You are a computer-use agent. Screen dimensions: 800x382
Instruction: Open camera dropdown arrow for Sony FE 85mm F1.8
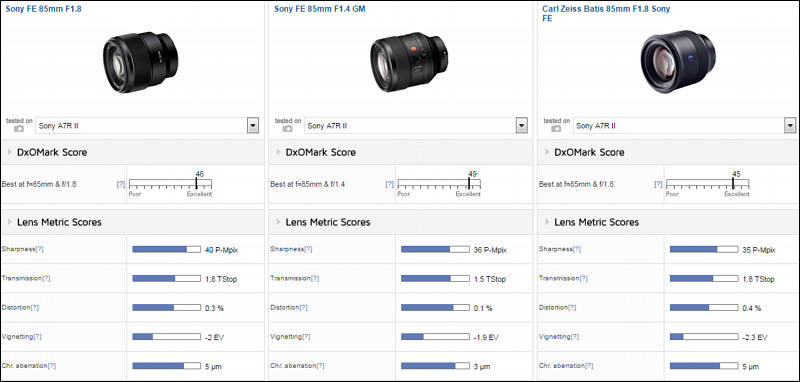[253, 125]
